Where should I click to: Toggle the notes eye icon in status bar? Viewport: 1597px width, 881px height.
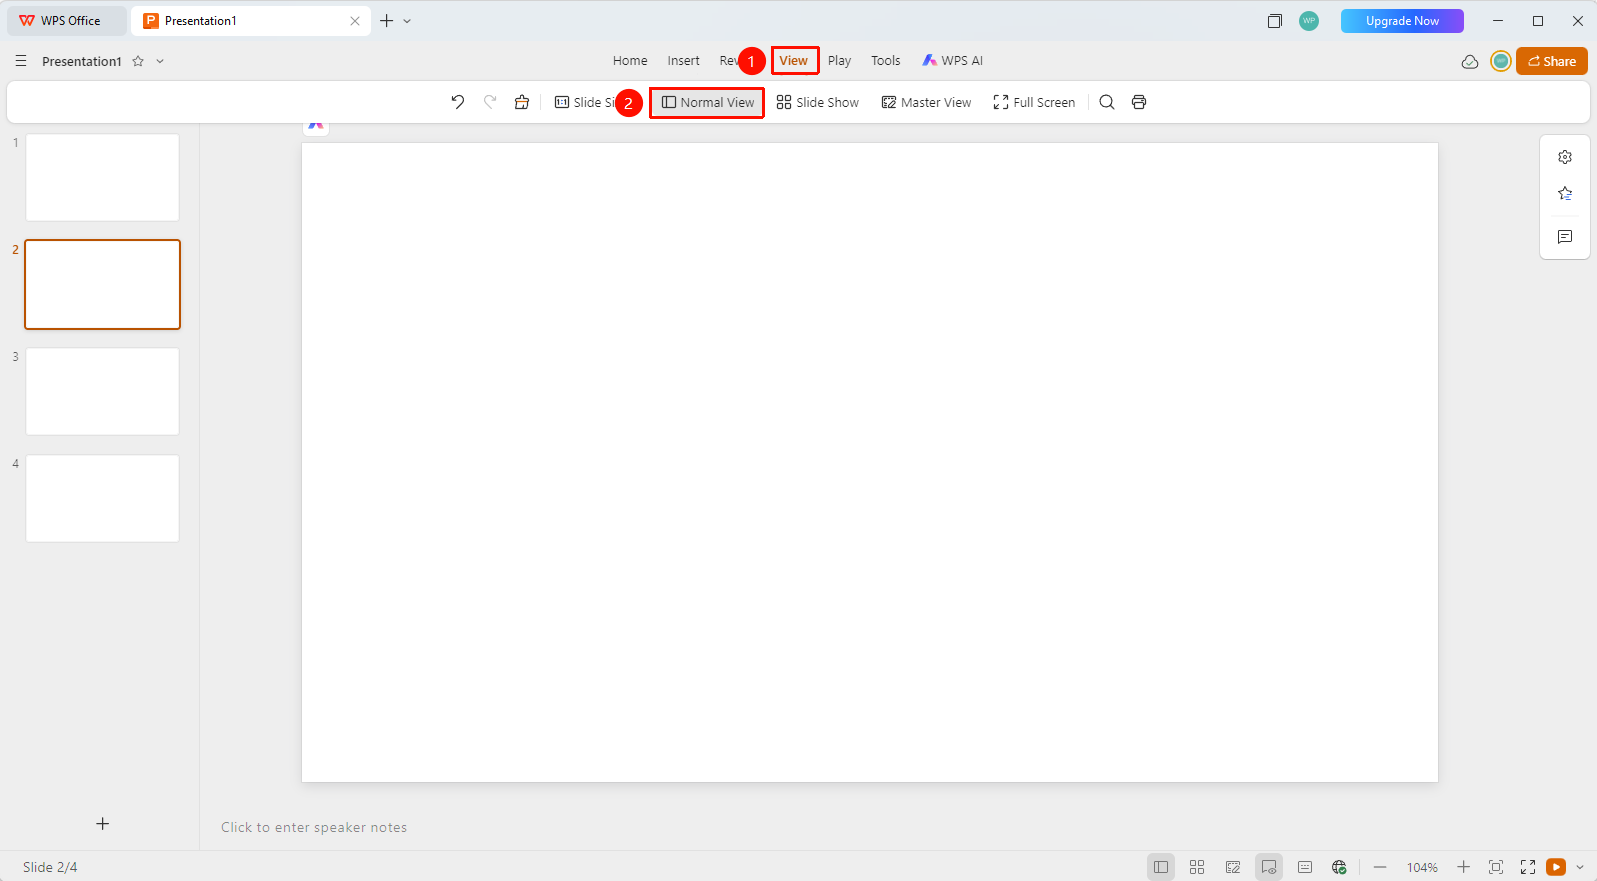[1269, 867]
